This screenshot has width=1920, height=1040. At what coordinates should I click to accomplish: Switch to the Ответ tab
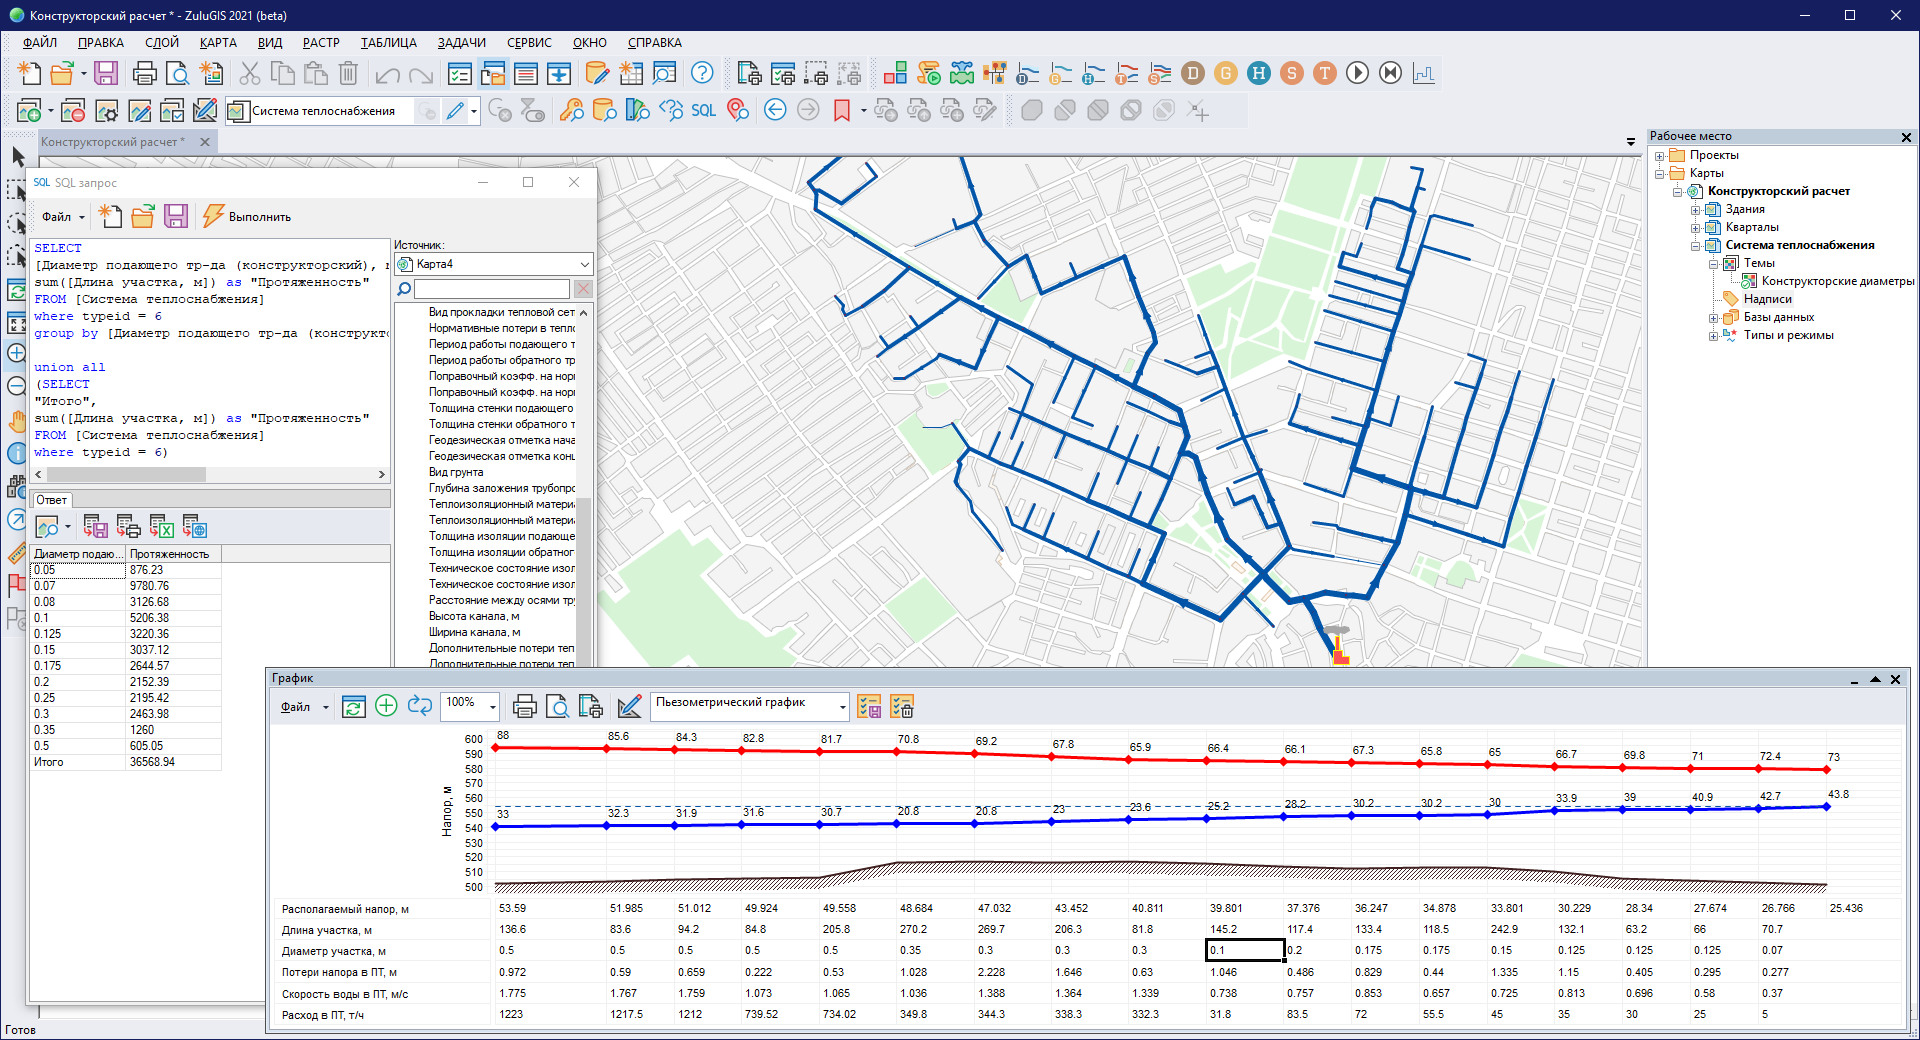click(52, 500)
